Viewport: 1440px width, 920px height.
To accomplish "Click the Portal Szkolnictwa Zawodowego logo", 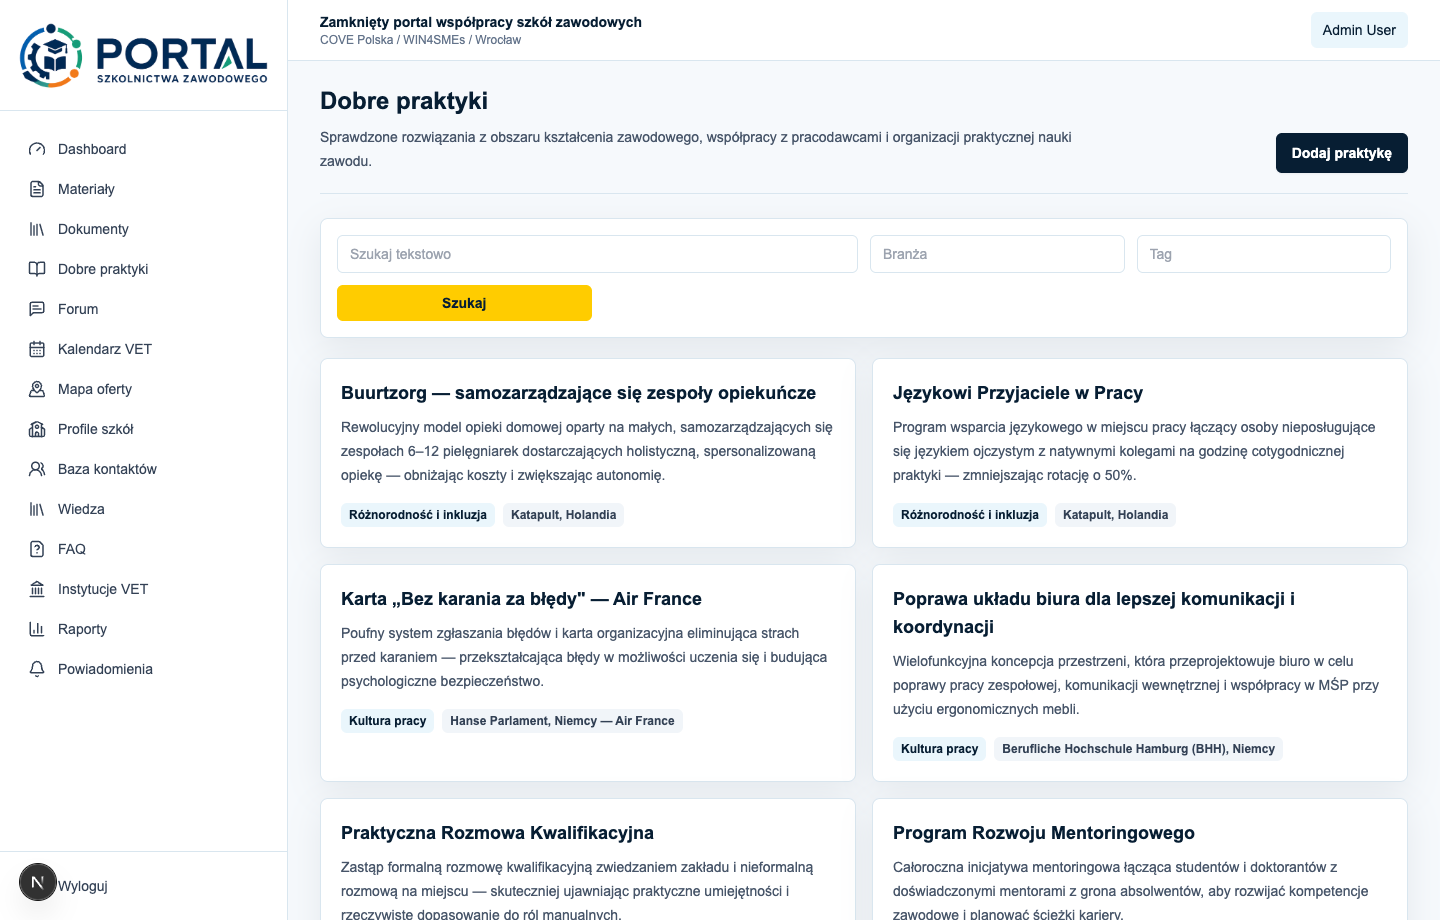I will coord(143,56).
